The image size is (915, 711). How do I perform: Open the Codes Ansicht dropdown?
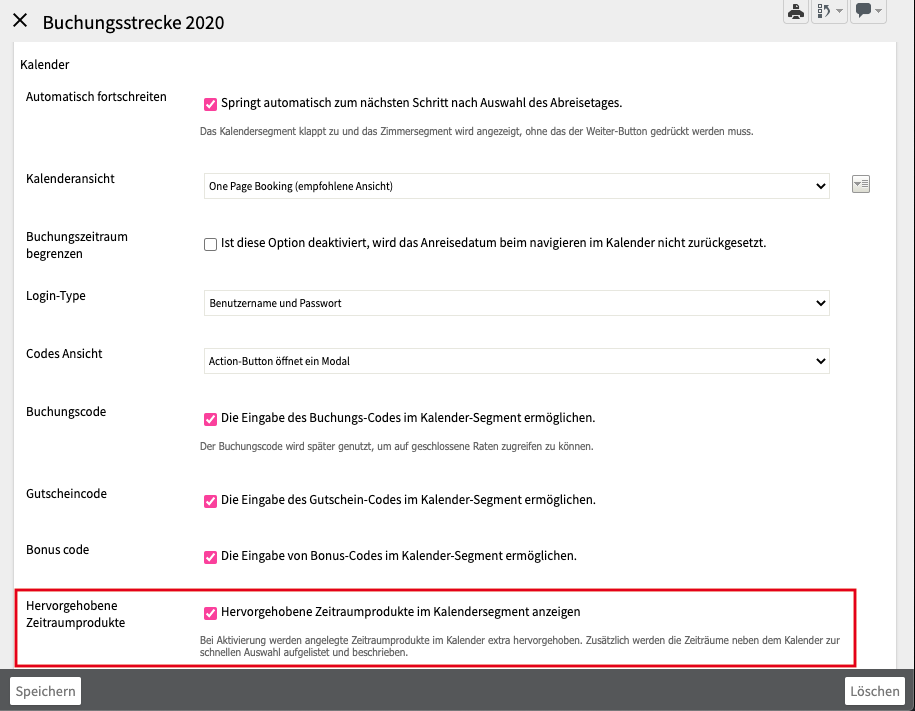point(516,361)
